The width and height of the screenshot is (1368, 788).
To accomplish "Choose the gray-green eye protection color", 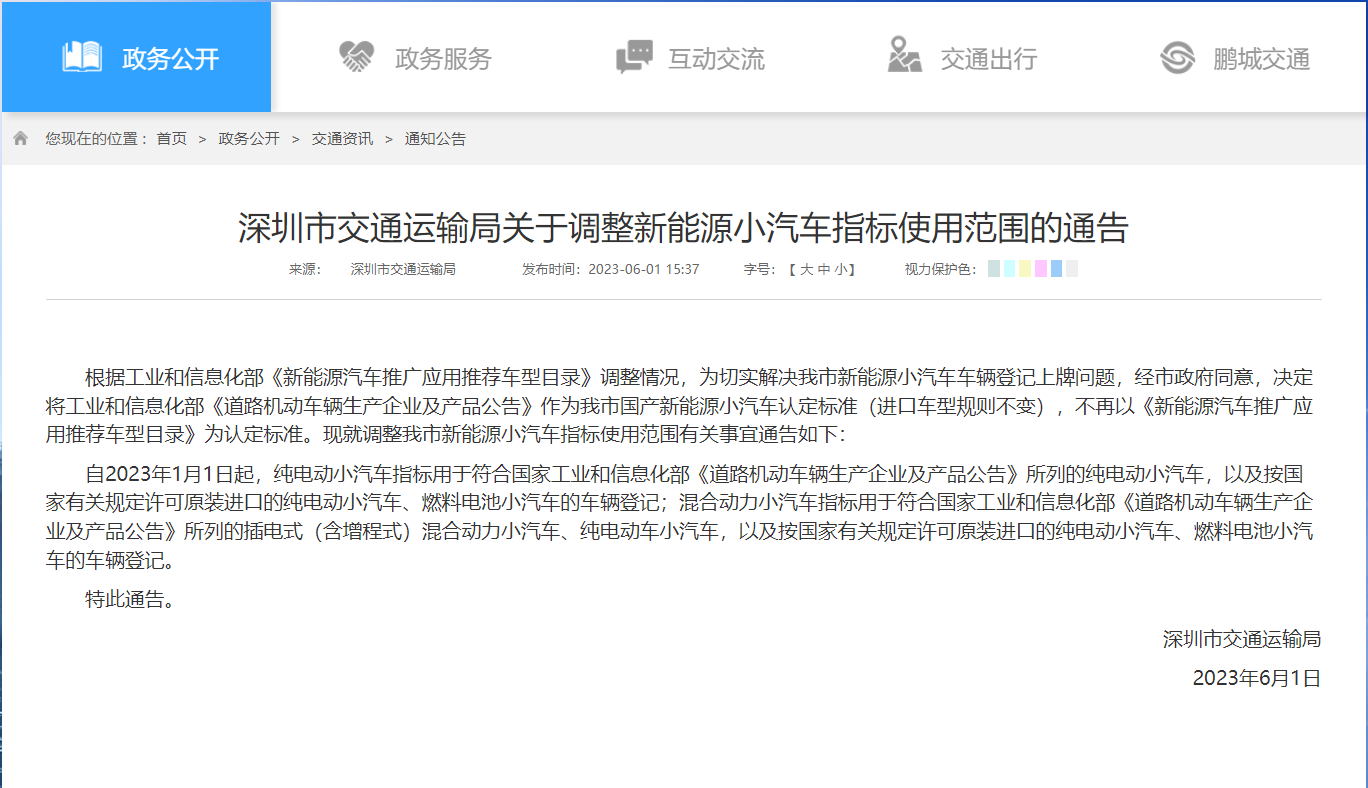I will tap(993, 269).
